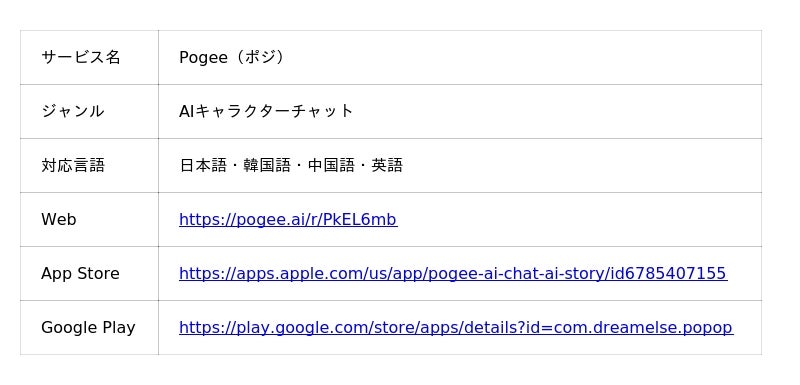This screenshot has height=385, width=800.
Task: Click the word 日本語 in languages row
Action: click(x=203, y=166)
